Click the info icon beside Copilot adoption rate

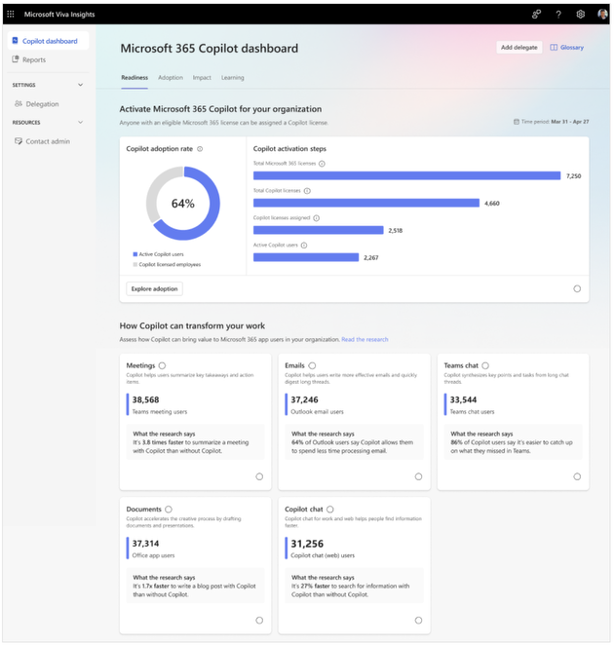click(x=200, y=149)
